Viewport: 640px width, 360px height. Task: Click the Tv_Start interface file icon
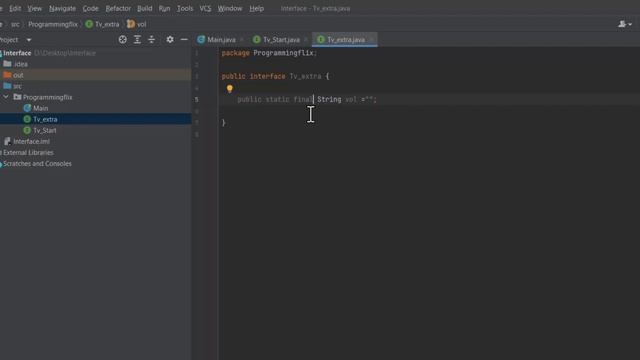(27, 130)
